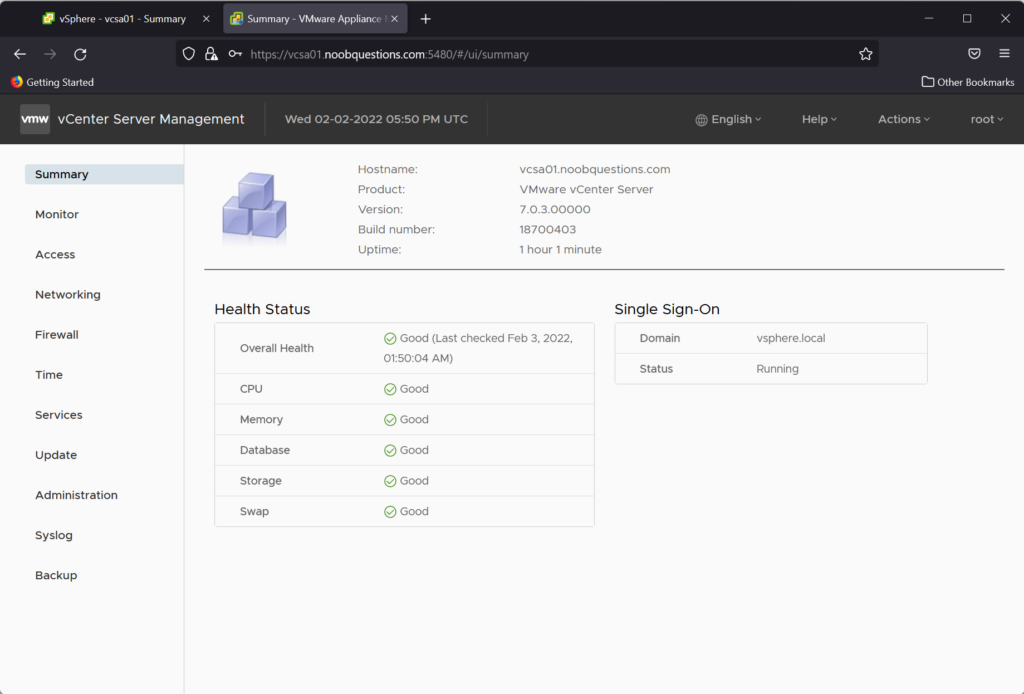Open the Time settings section
Screen dimensions: 1024x694
[x=49, y=375]
